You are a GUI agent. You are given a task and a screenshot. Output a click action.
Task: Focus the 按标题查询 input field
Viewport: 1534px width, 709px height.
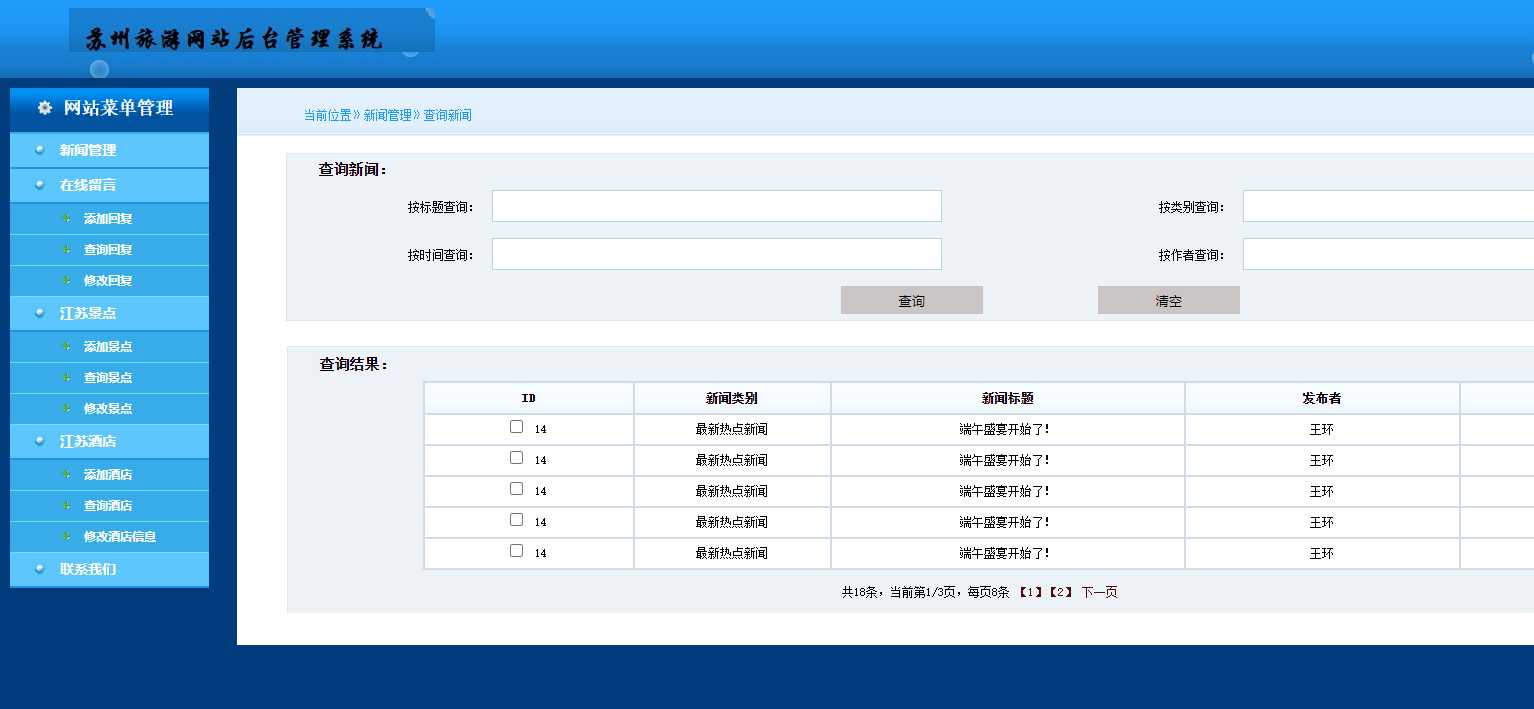click(717, 206)
